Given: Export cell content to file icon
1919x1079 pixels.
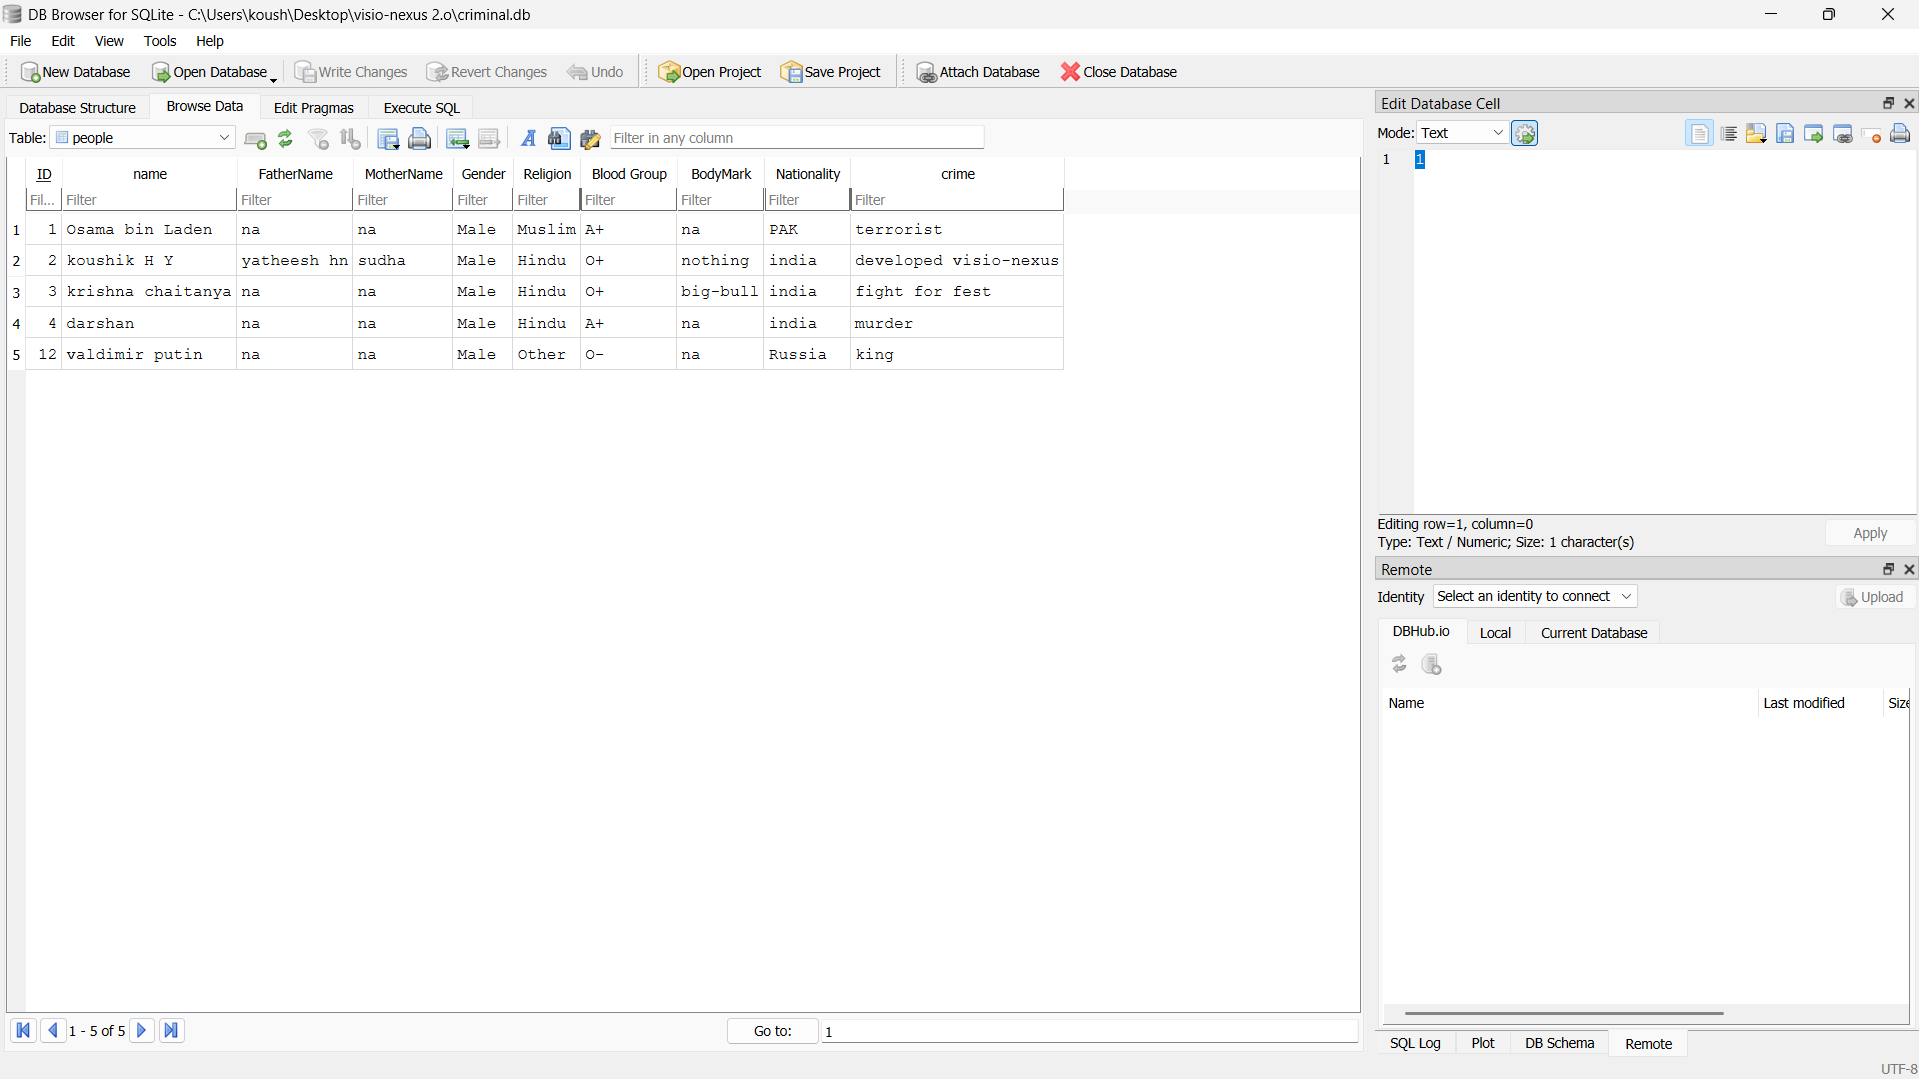Looking at the screenshot, I should [1785, 134].
